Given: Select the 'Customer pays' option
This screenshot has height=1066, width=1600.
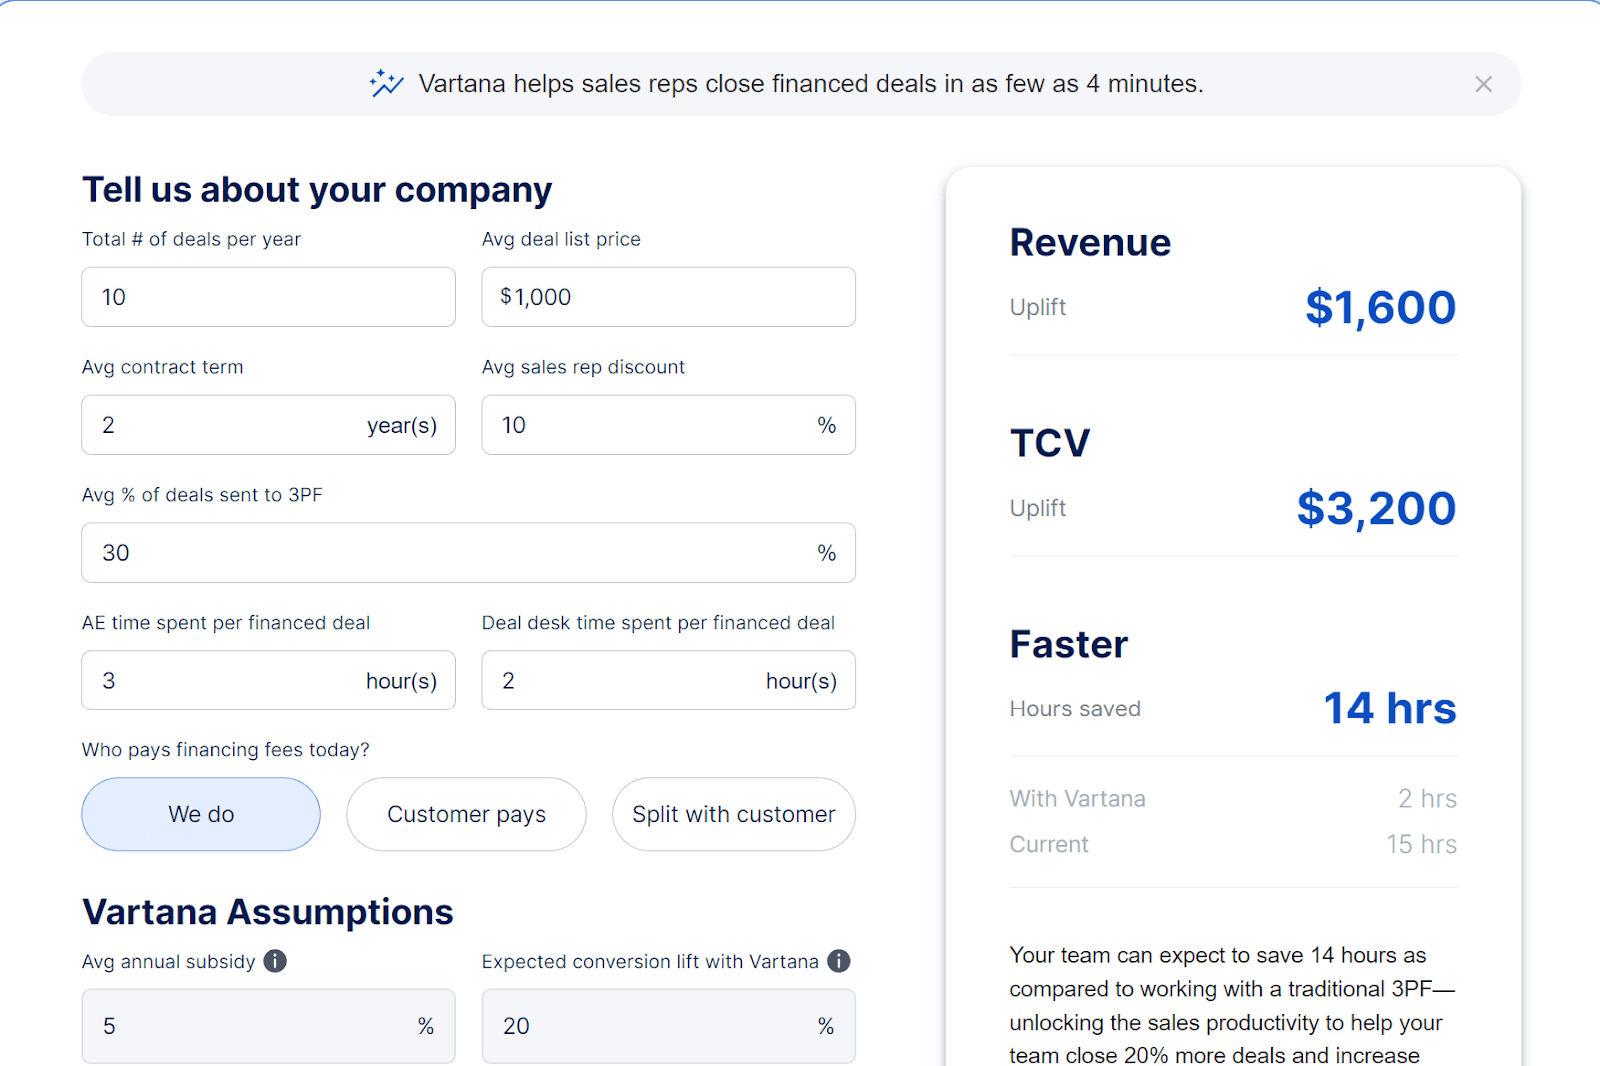Looking at the screenshot, I should pyautogui.click(x=466, y=814).
